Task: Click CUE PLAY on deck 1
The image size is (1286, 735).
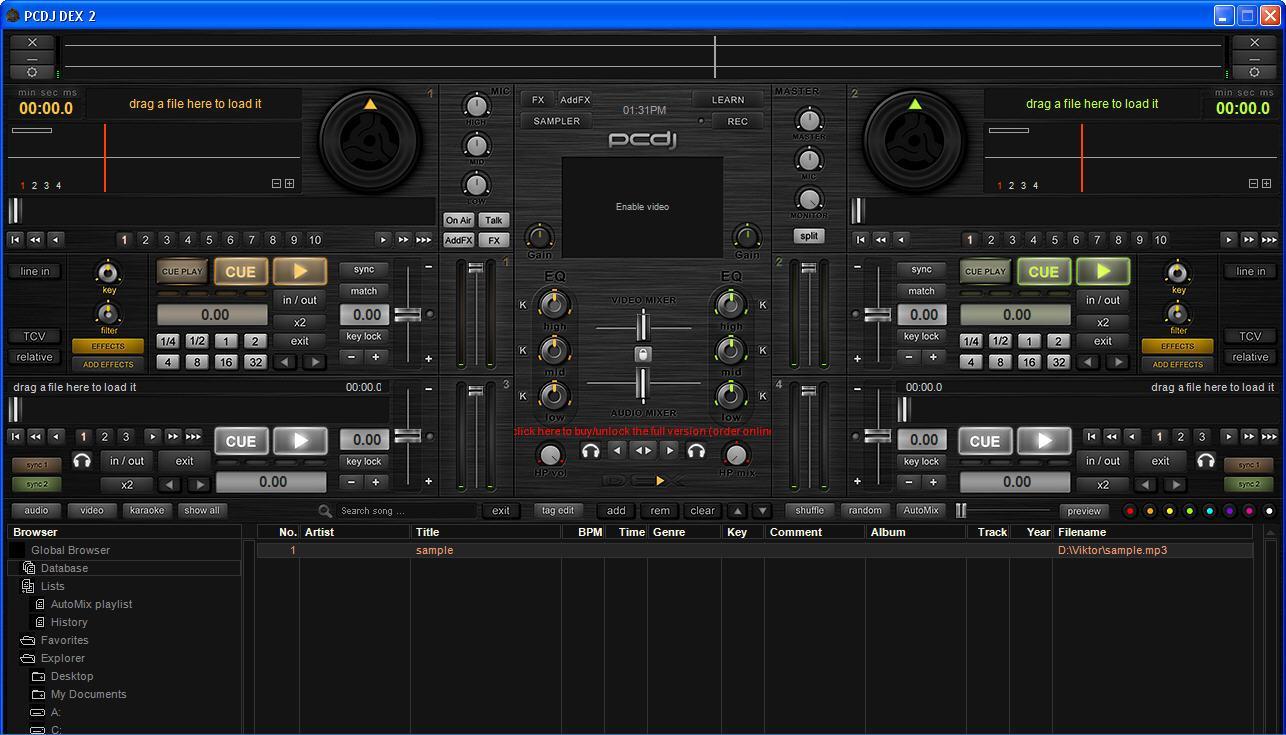Action: (182, 271)
